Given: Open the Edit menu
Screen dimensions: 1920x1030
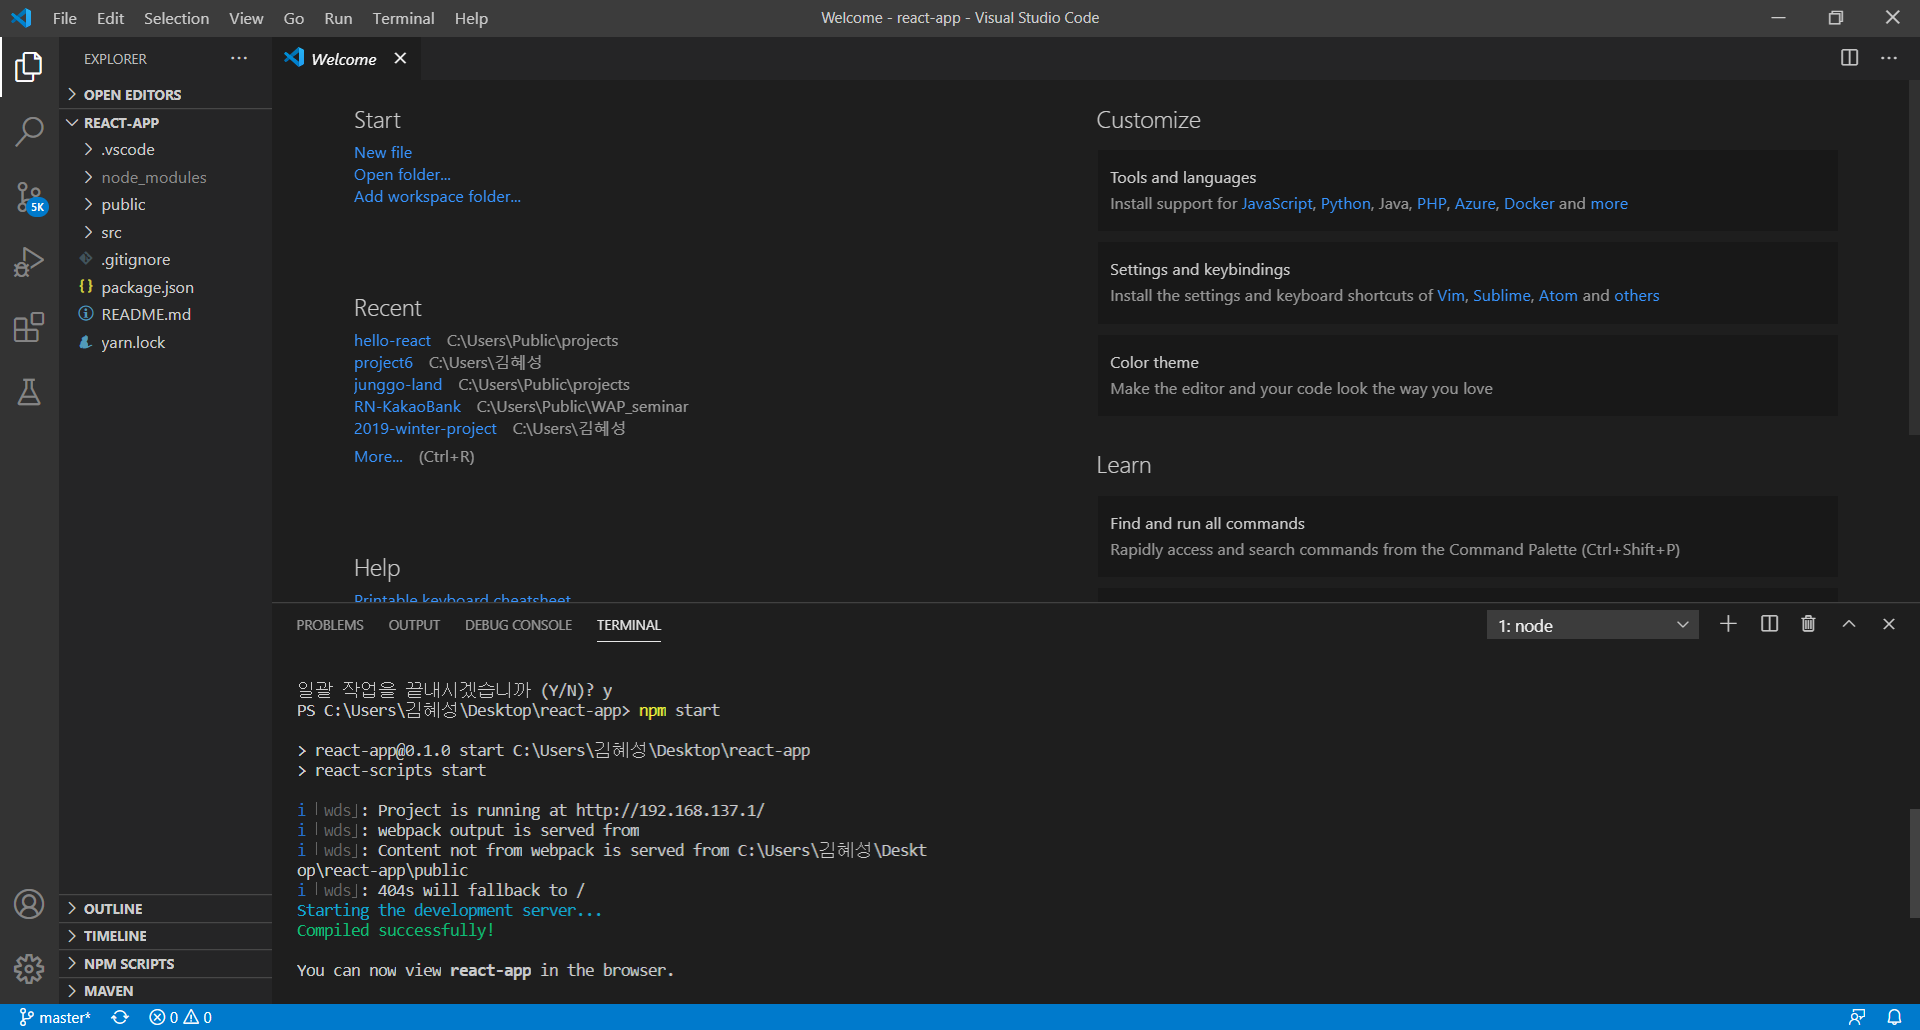Looking at the screenshot, I should pos(110,18).
